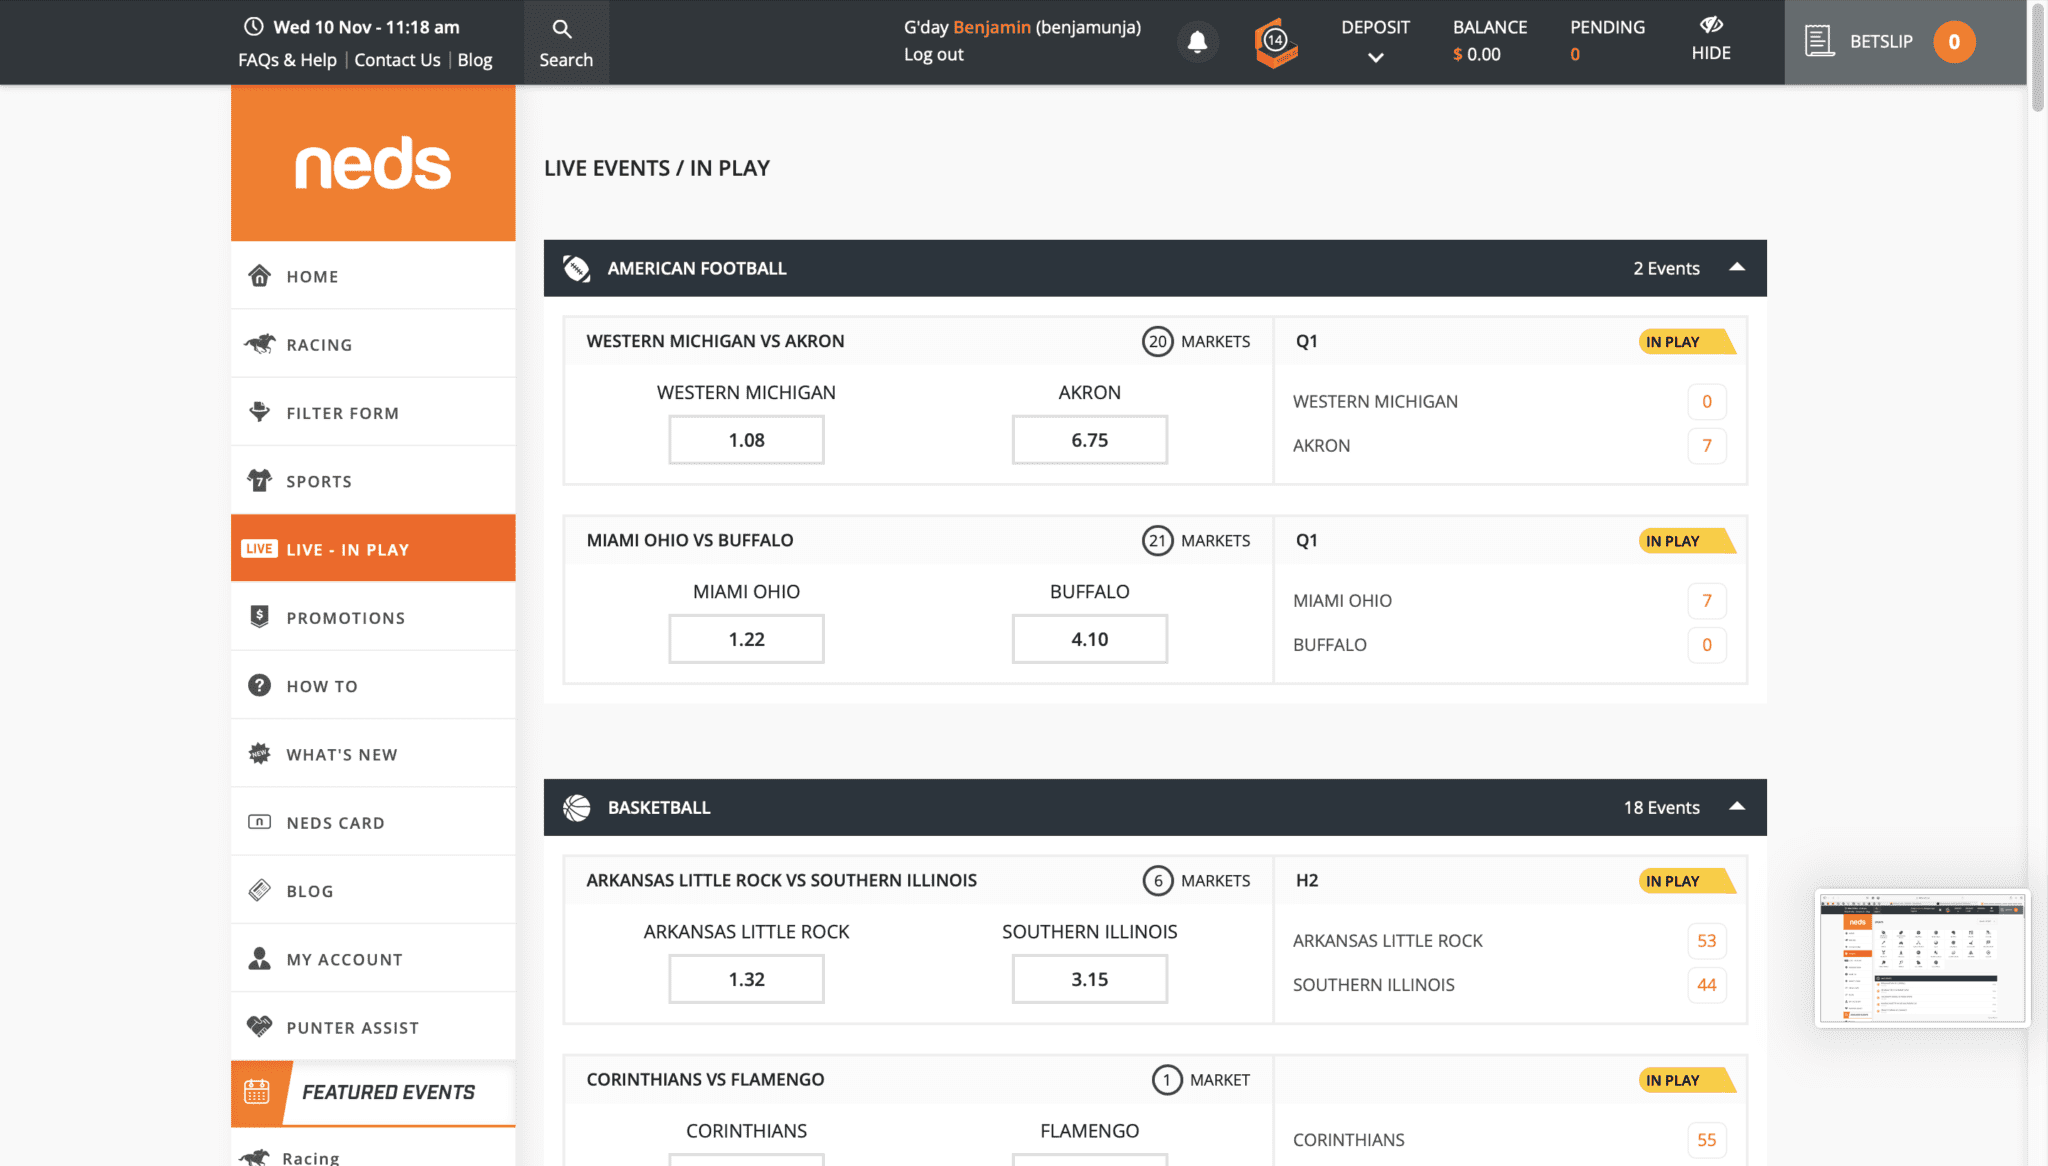Select Akron odds 6.75
The height and width of the screenshot is (1166, 2048).
tap(1089, 440)
